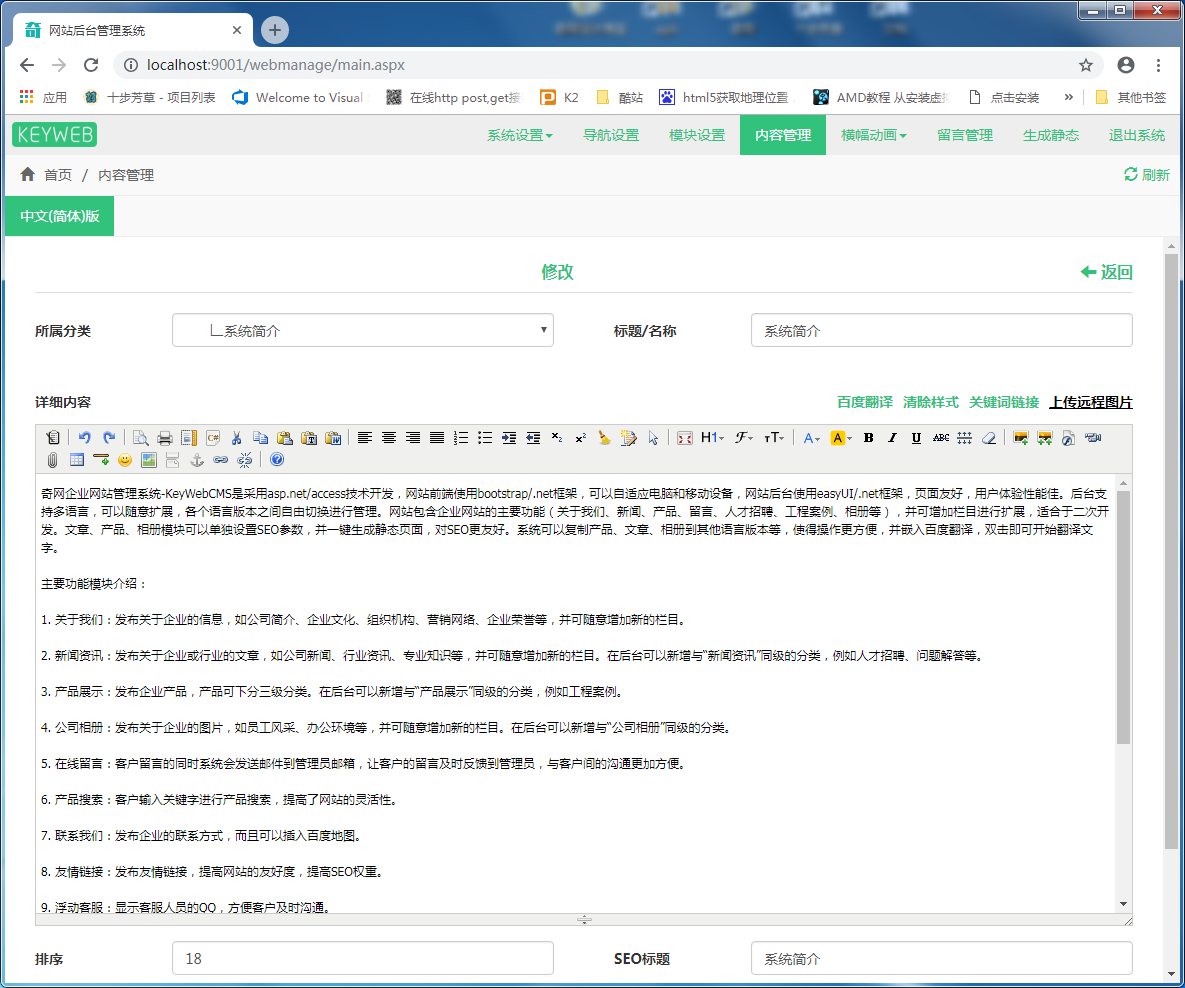Open yellow highlight color picker

click(x=841, y=438)
